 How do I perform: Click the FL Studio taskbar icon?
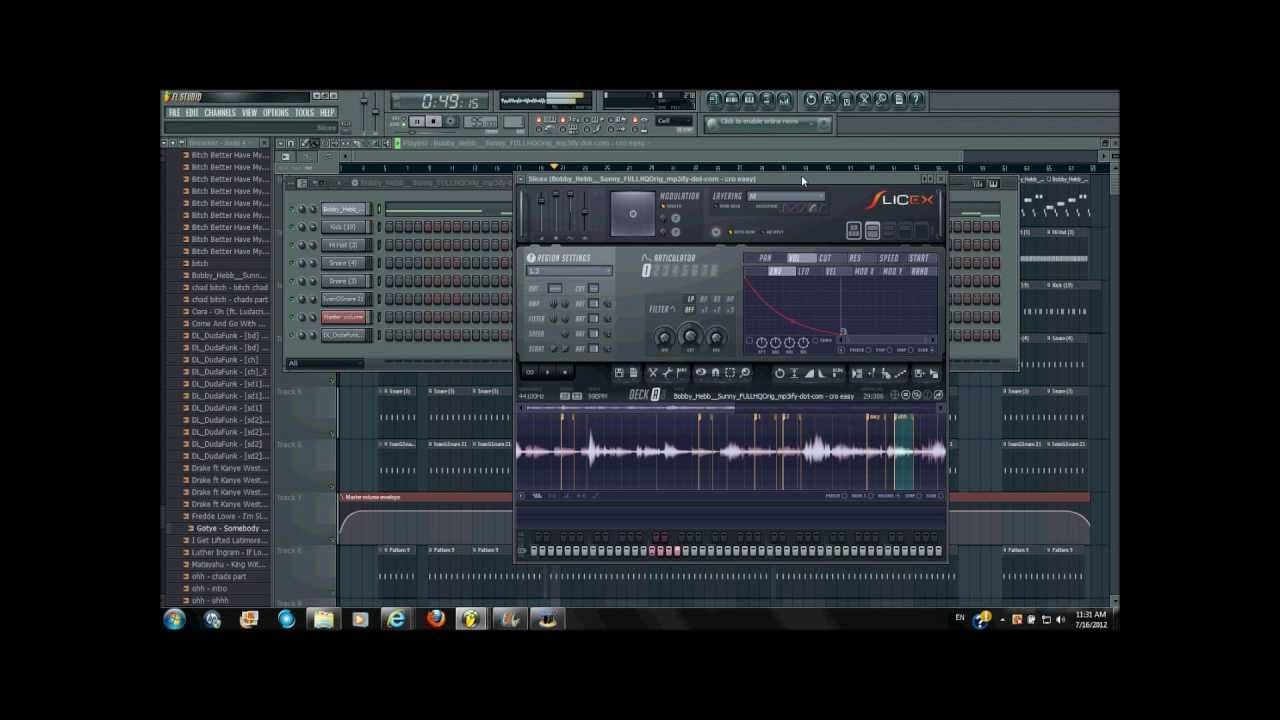[471, 620]
